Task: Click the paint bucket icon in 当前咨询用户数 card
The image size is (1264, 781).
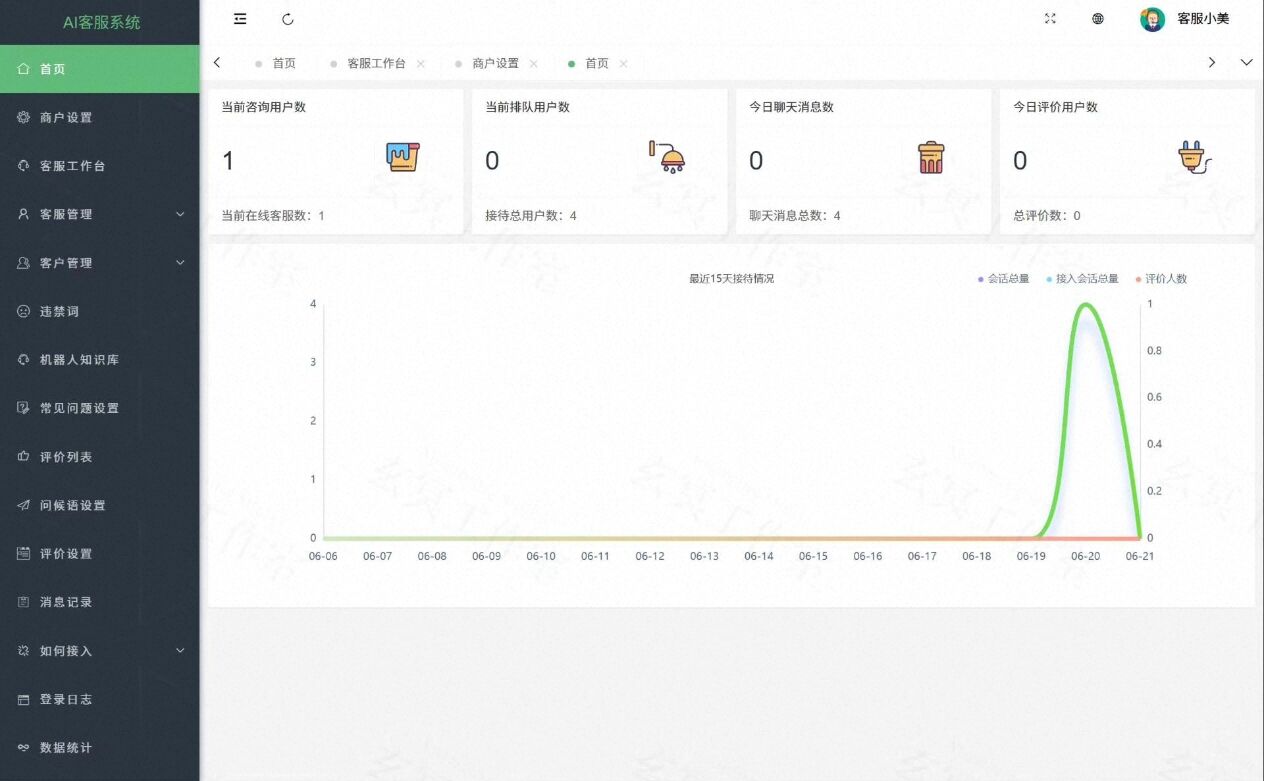Action: [403, 157]
